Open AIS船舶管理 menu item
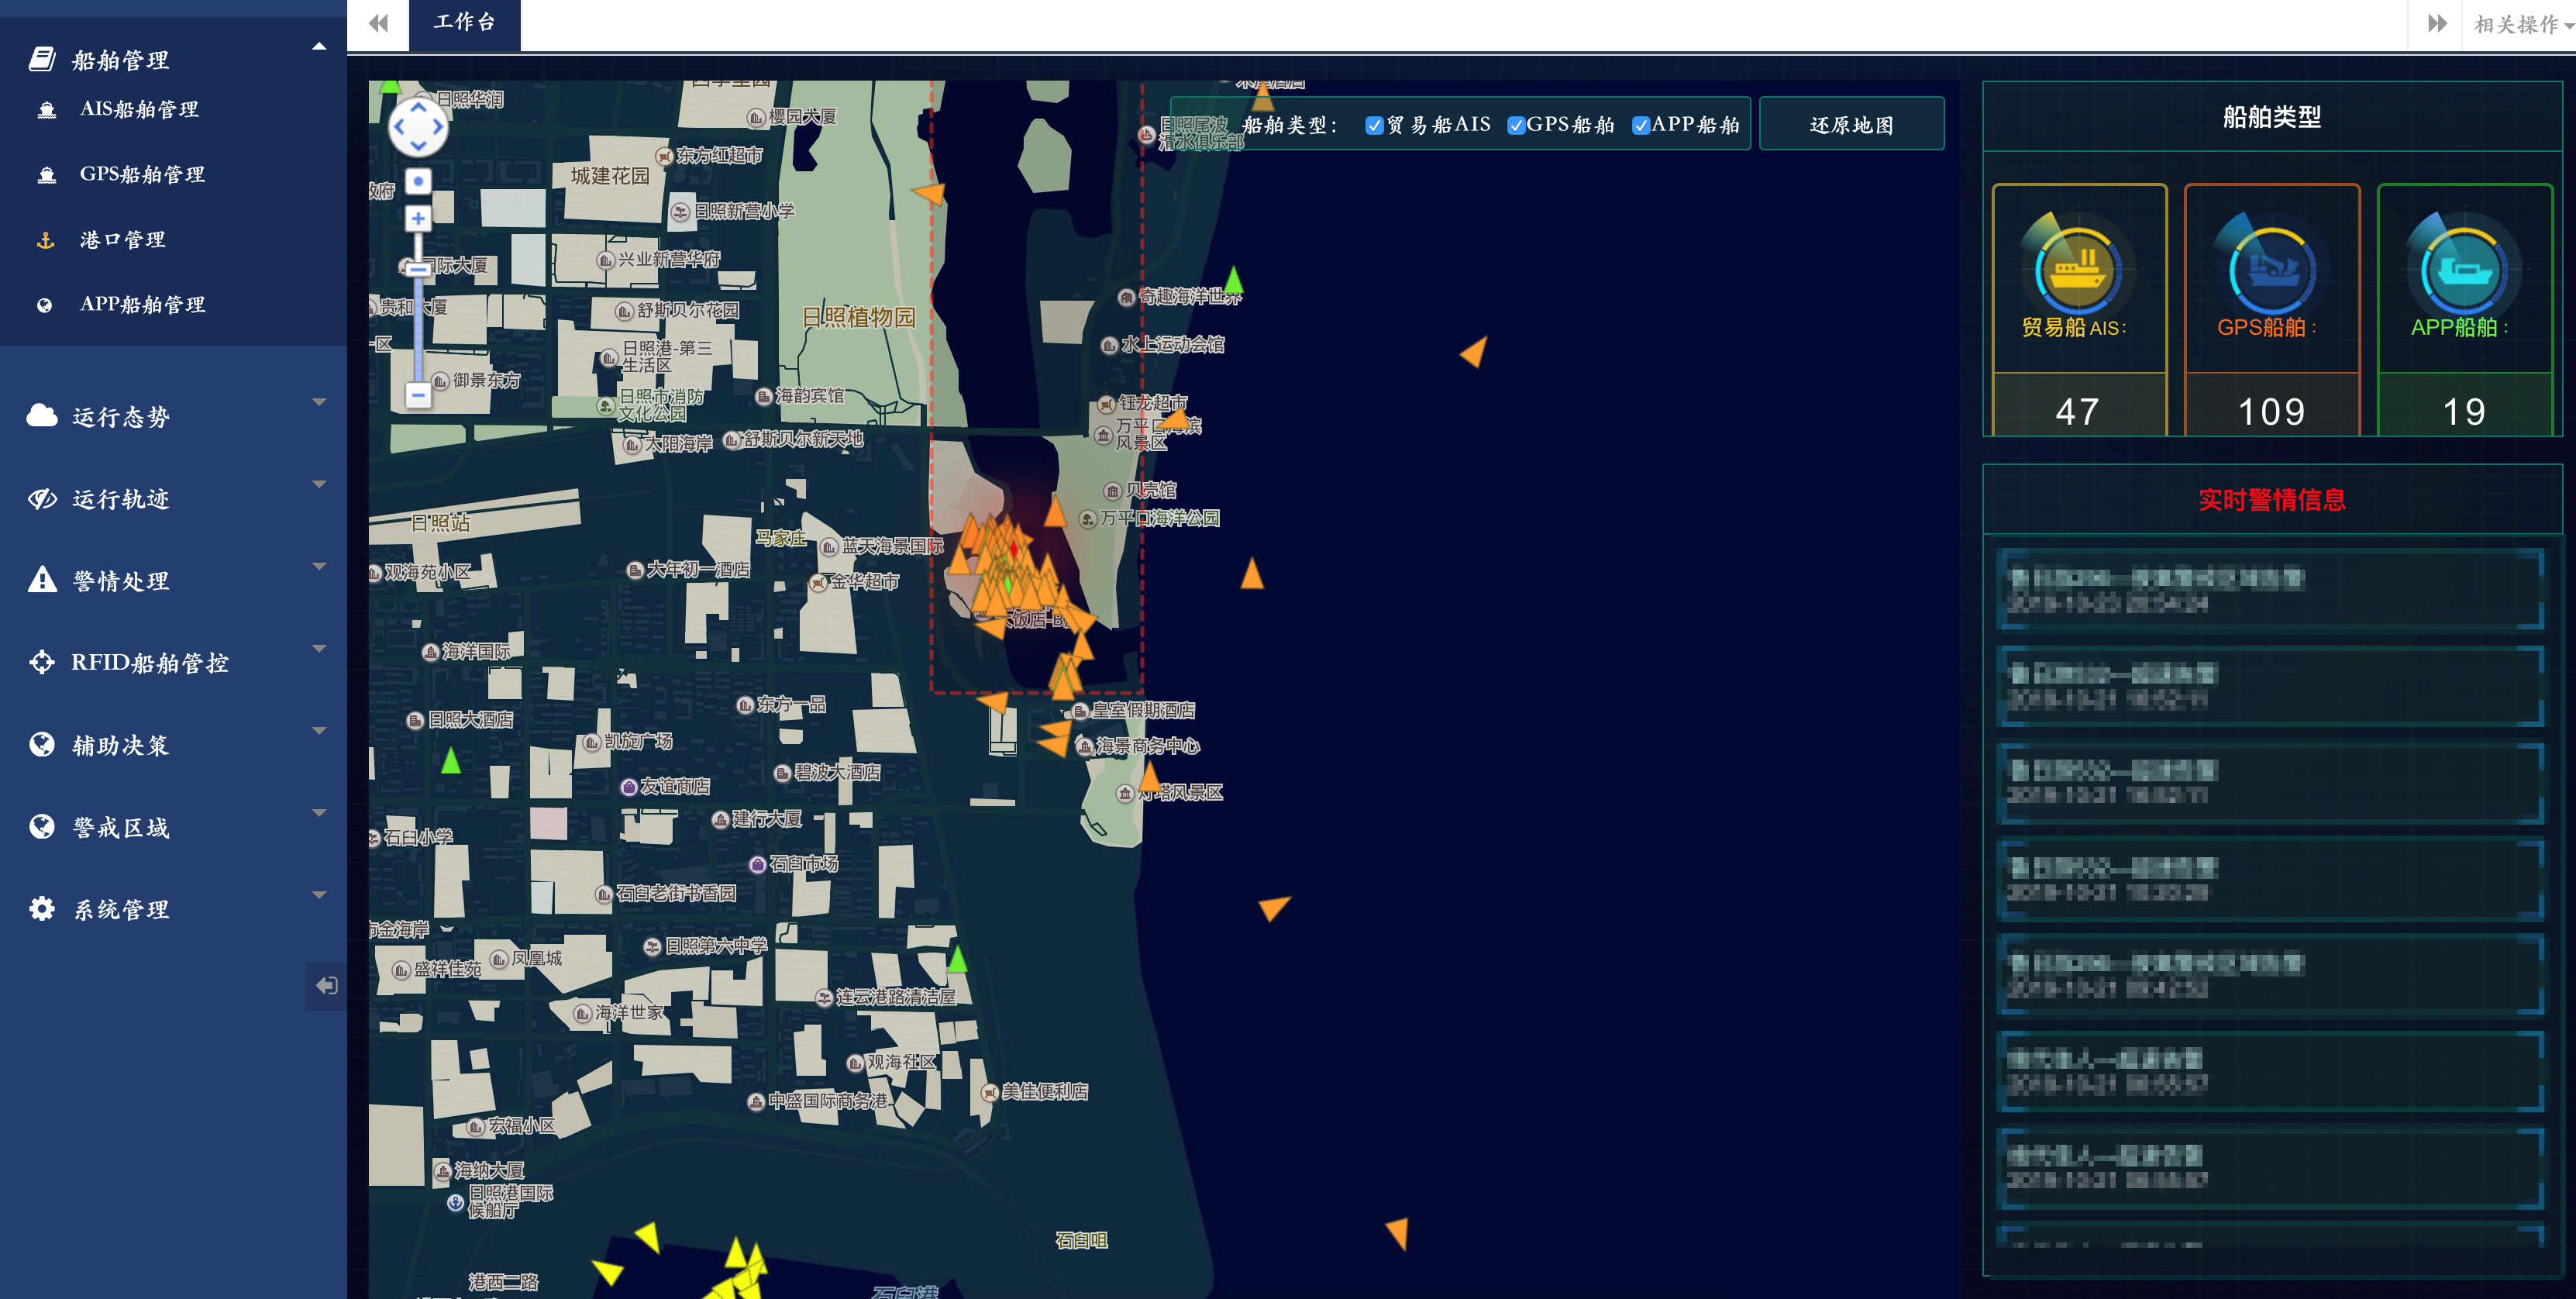Screen dimensions: 2576x1299 139,109
